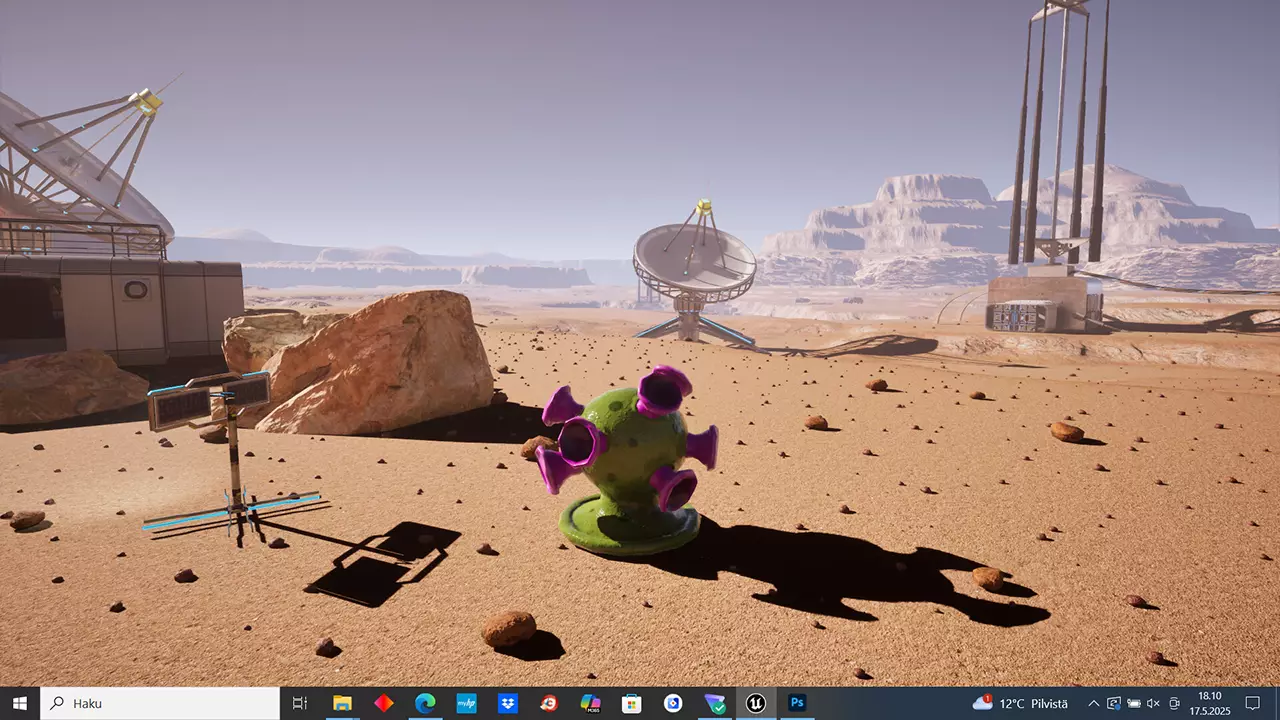Select the green alien pod in the scene
The height and width of the screenshot is (720, 1280).
coord(628,460)
